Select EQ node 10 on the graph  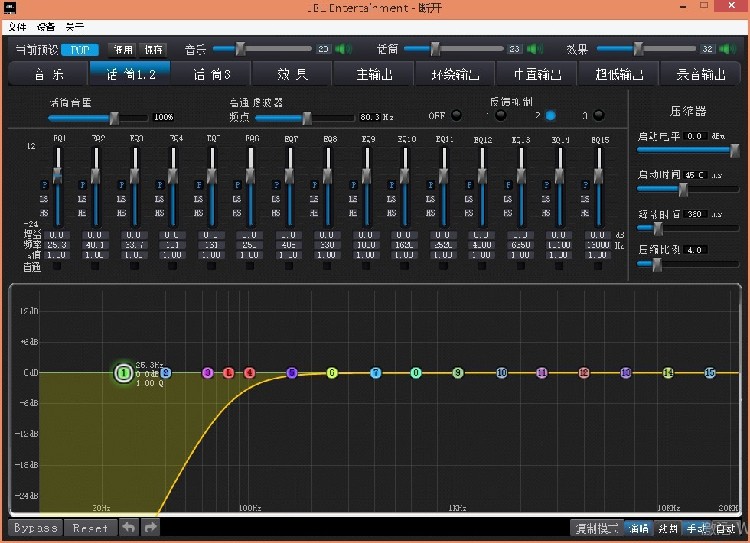501,373
